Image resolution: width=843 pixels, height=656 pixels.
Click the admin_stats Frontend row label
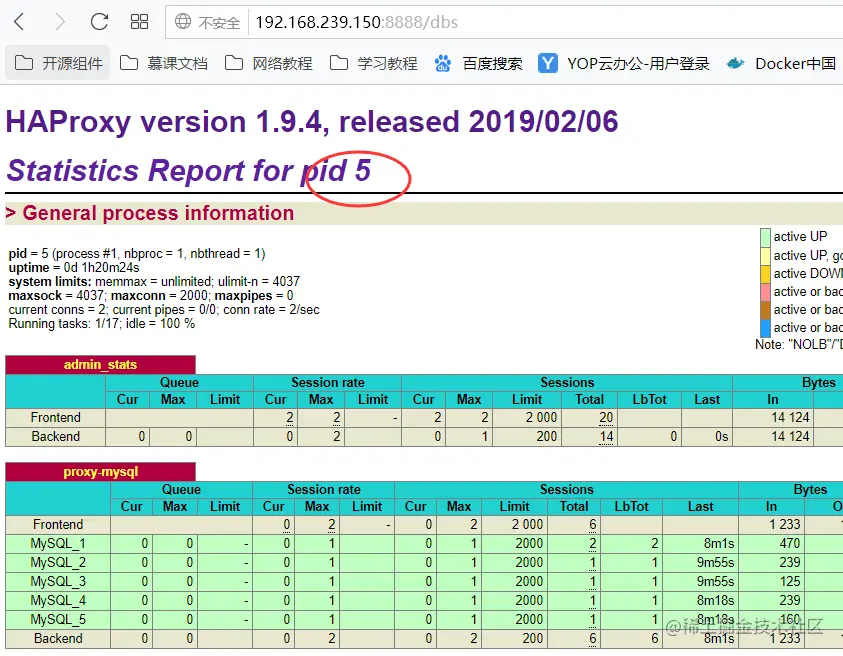tap(55, 418)
